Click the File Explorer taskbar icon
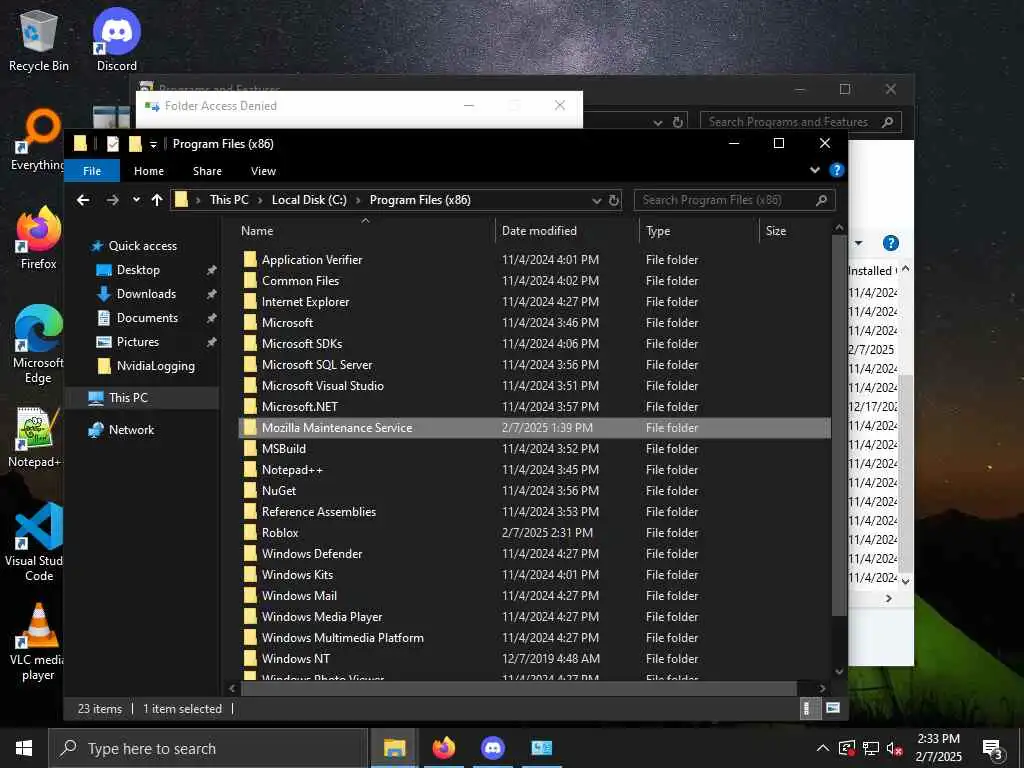1024x768 pixels. [x=394, y=748]
